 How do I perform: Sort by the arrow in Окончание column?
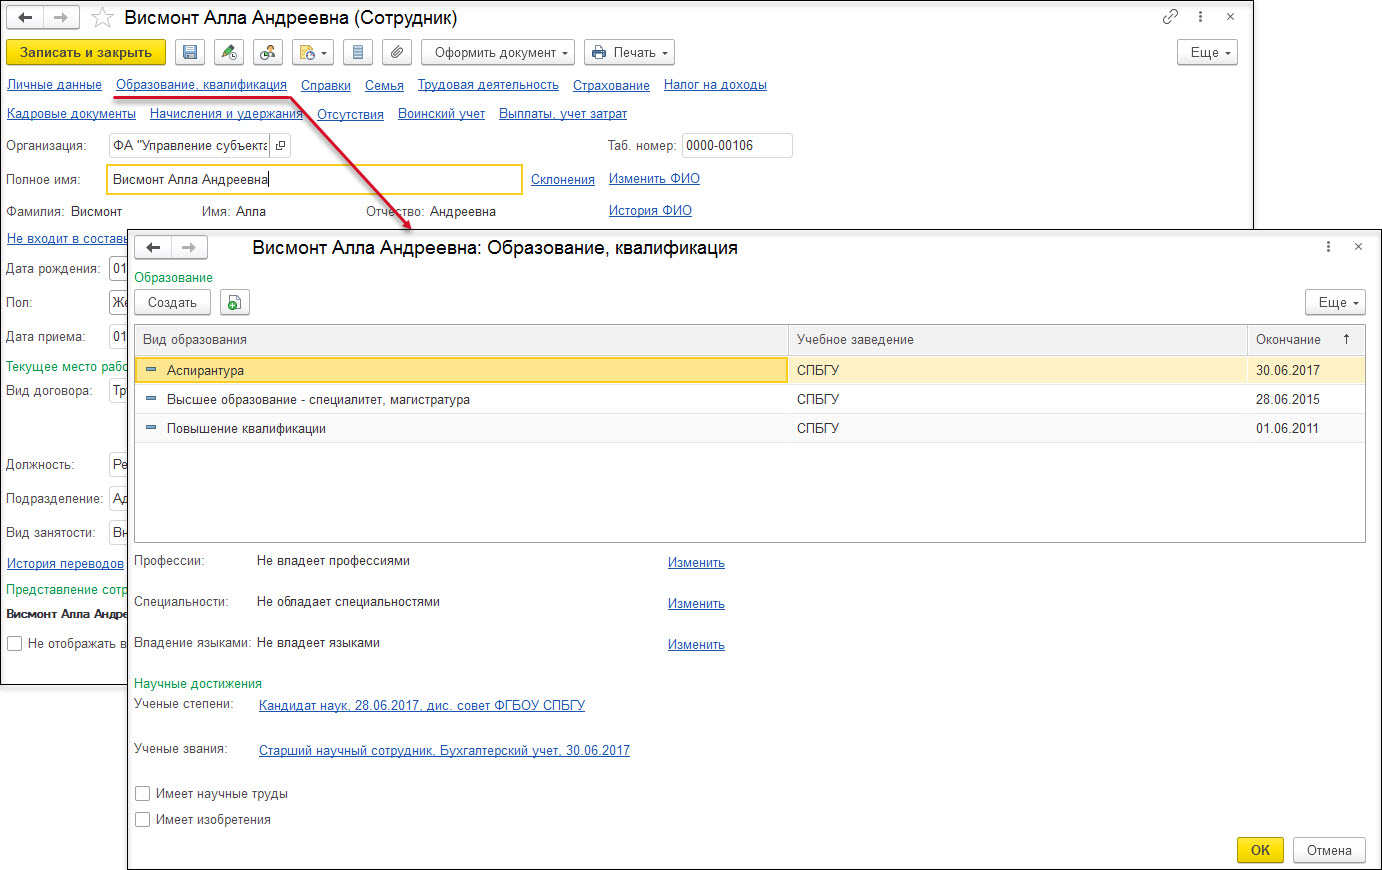click(1346, 339)
